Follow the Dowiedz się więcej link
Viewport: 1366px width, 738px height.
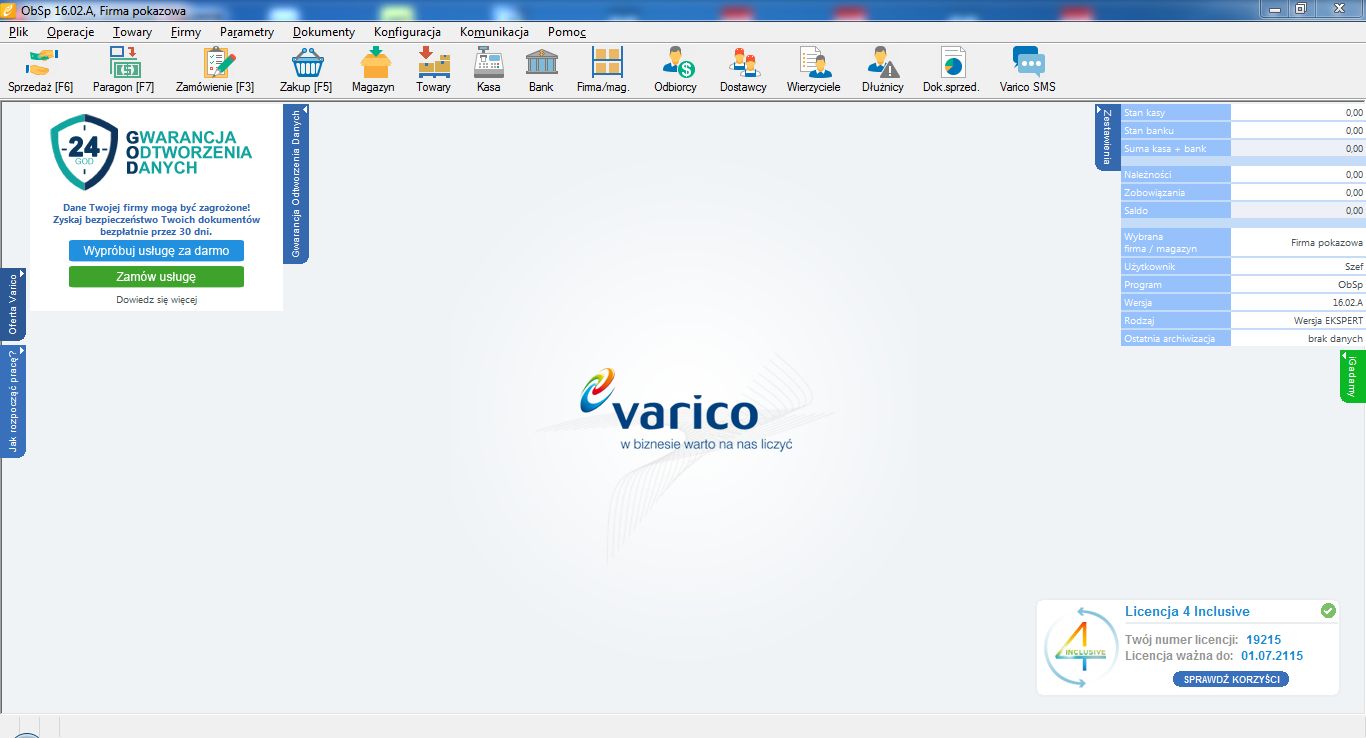pyautogui.click(x=156, y=300)
